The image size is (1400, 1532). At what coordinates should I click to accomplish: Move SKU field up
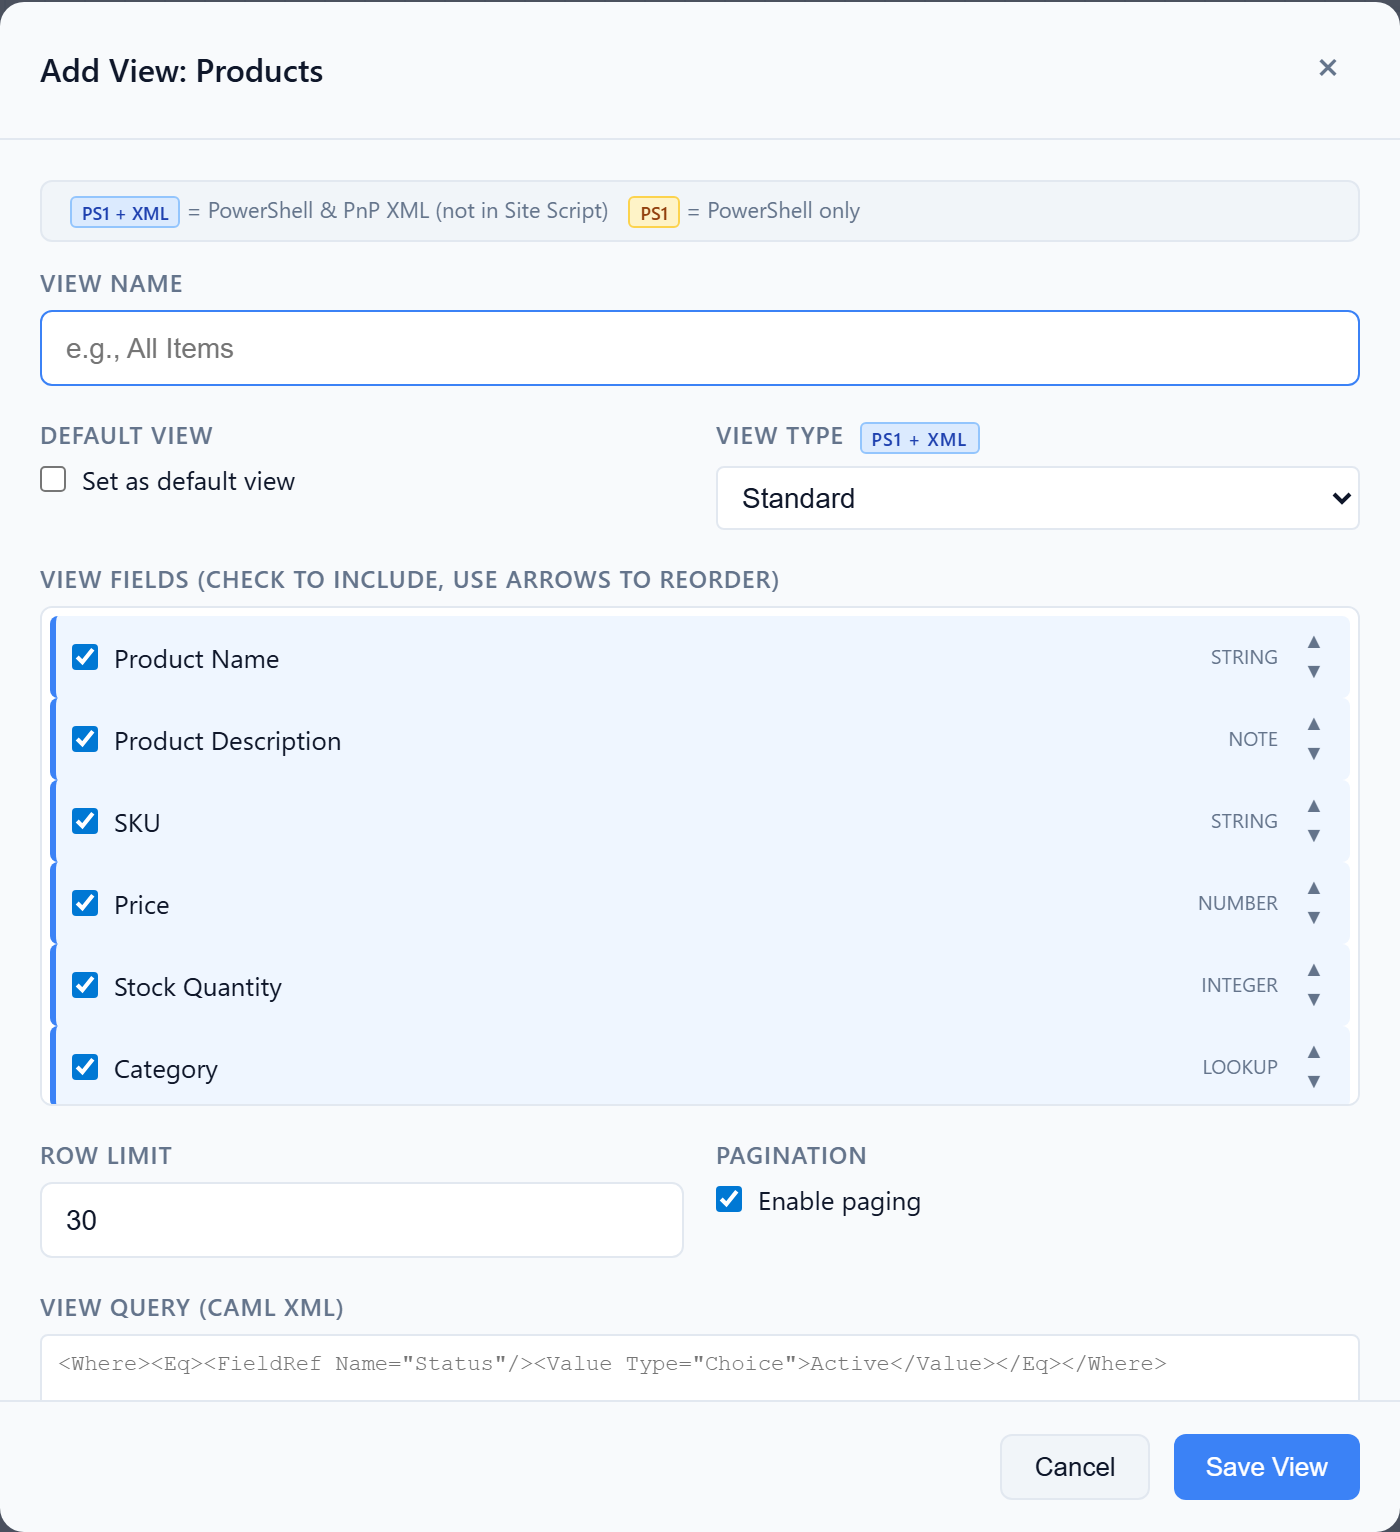point(1314,806)
